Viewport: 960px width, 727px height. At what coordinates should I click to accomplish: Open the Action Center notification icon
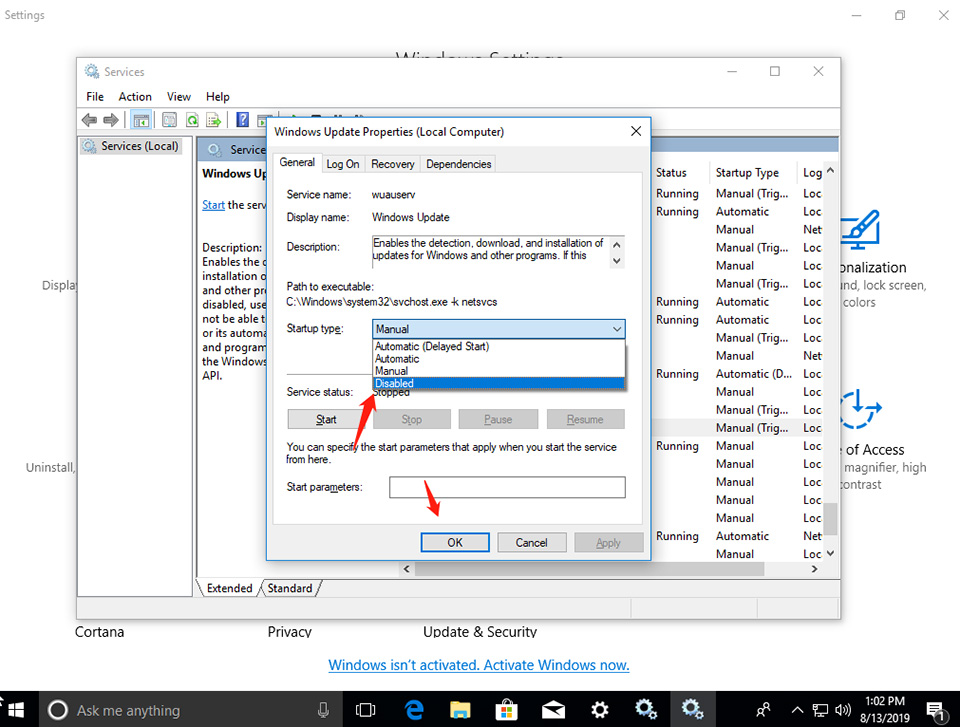coord(936,710)
